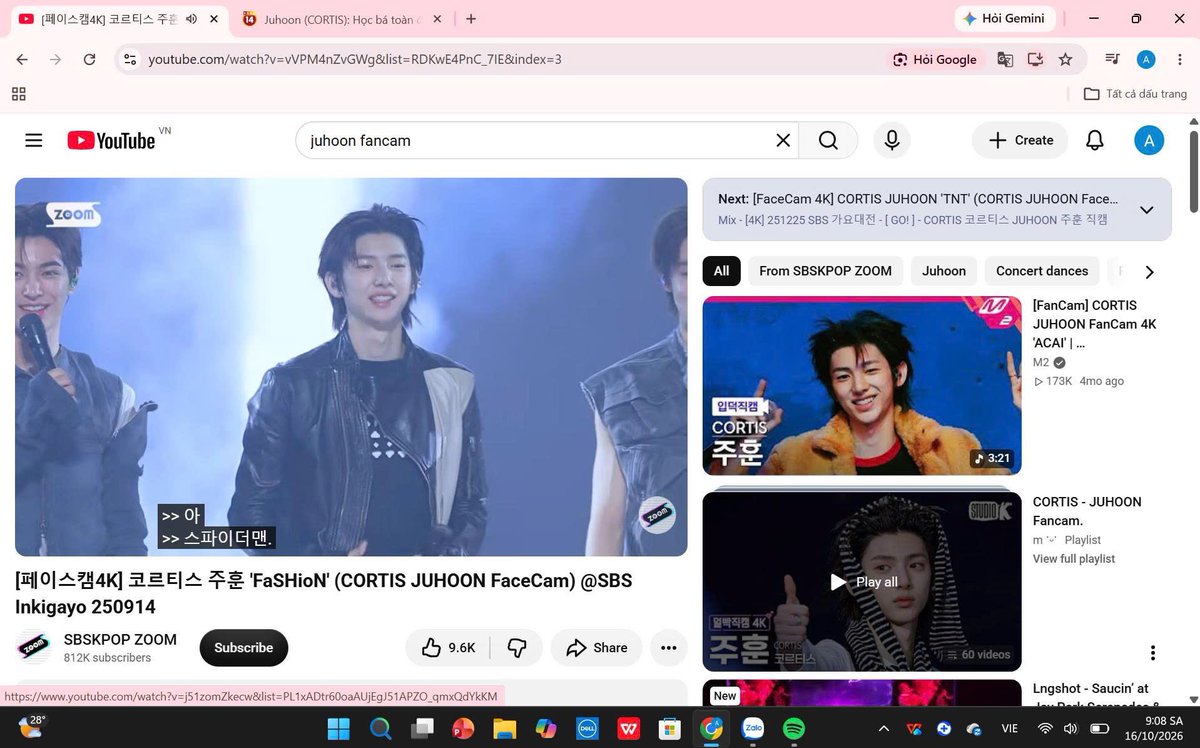Open the Windows Start menu

[338, 729]
